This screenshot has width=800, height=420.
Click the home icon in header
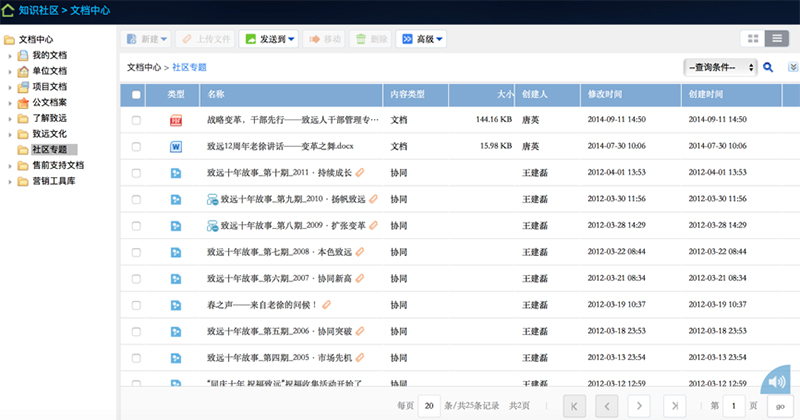pos(10,10)
